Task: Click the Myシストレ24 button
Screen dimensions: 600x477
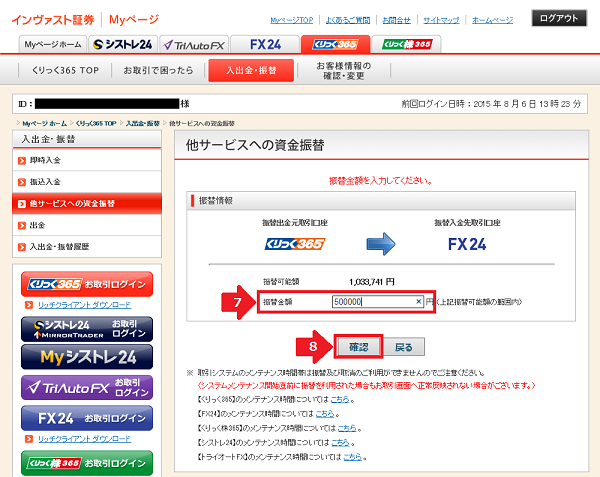Action: [x=87, y=357]
